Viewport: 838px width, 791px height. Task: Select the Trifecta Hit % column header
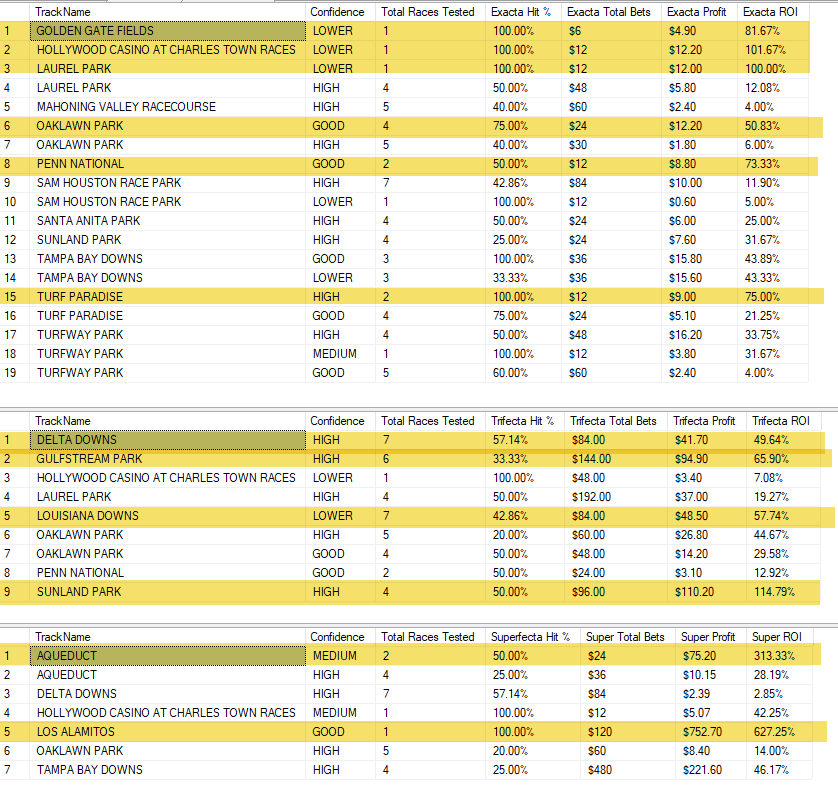point(523,421)
